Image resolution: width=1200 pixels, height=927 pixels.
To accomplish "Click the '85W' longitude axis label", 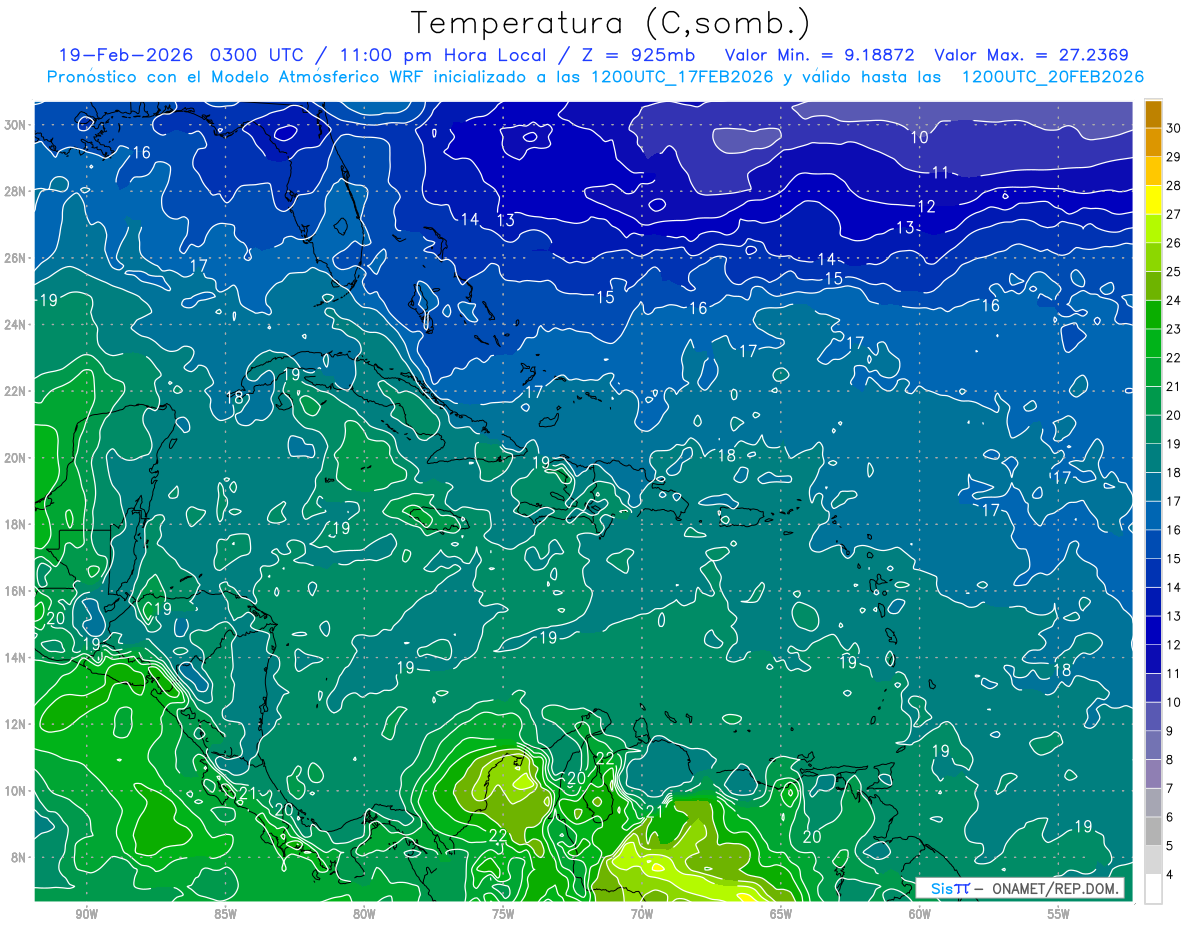I will pos(225,914).
